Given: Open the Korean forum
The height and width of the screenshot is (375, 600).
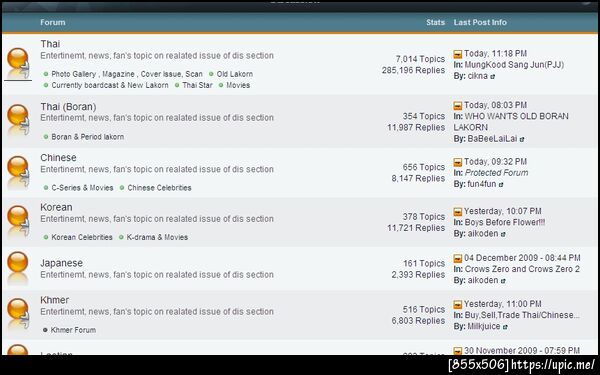Looking at the screenshot, I should click(x=56, y=207).
